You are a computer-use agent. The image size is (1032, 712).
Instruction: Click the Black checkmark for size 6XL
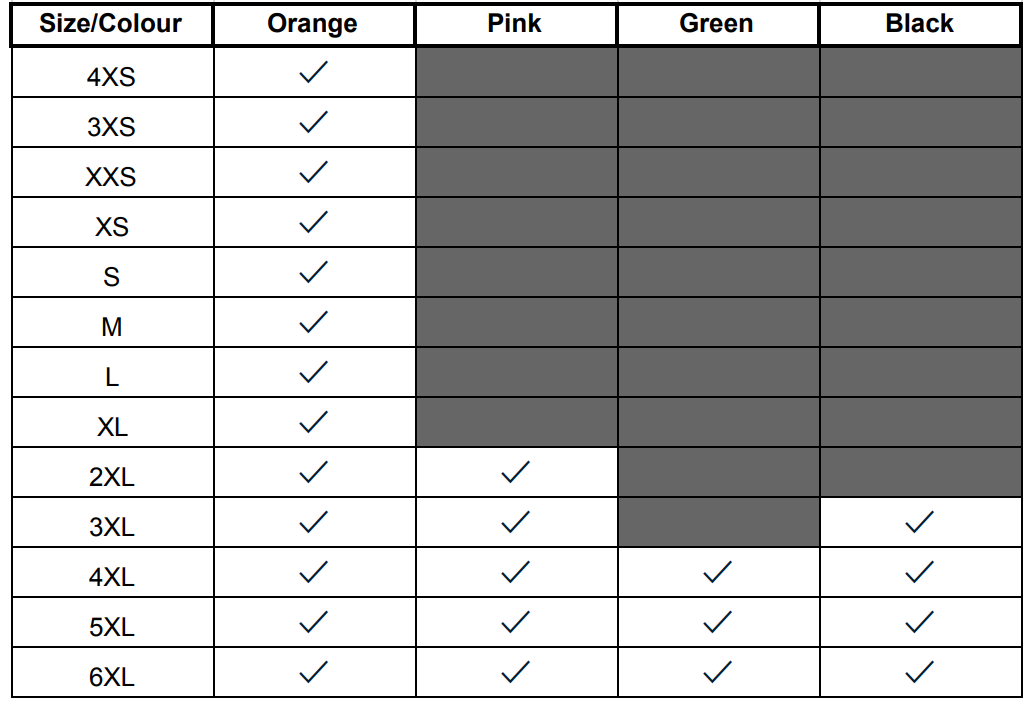(919, 673)
